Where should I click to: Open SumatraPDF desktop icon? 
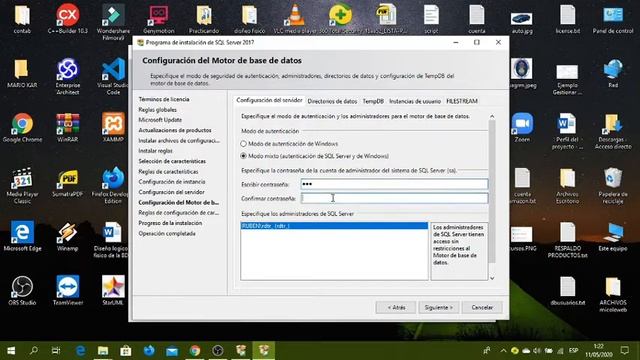tap(68, 182)
